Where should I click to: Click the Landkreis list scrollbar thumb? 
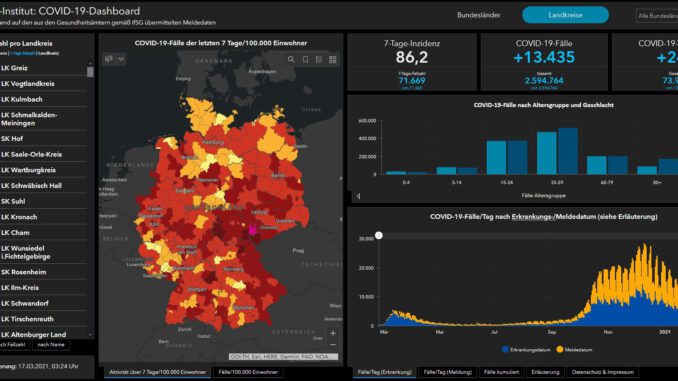click(90, 71)
